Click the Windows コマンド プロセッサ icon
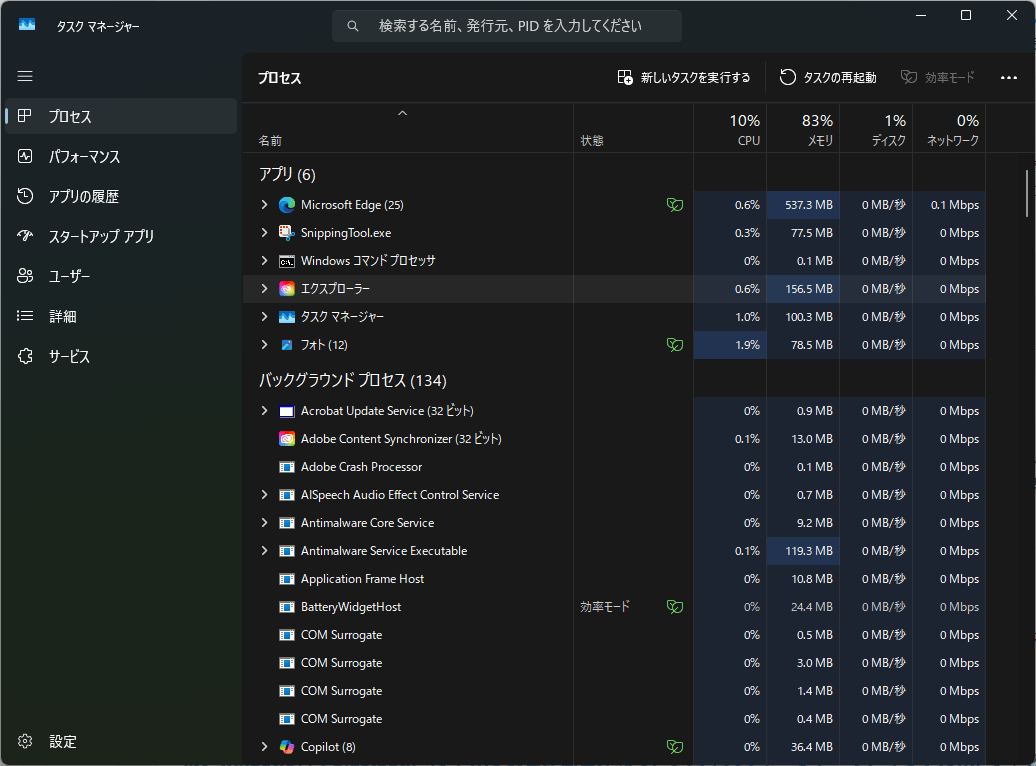 [287, 261]
